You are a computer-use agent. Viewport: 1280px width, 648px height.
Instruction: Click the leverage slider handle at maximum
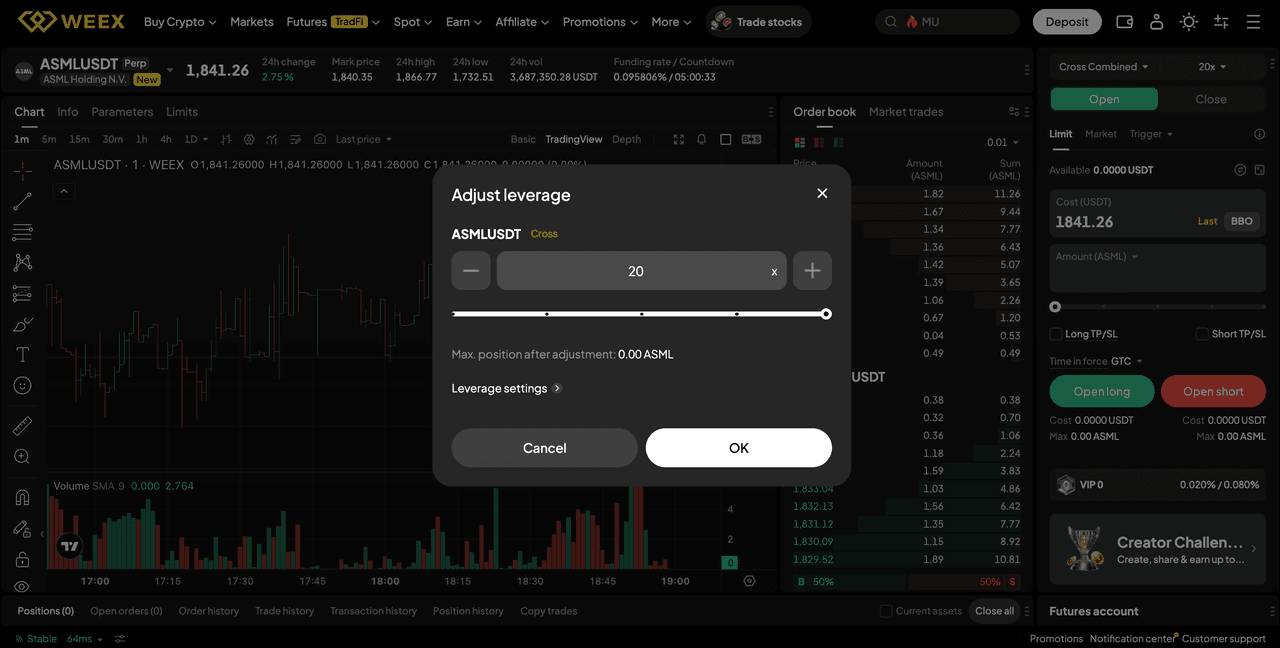tap(826, 314)
